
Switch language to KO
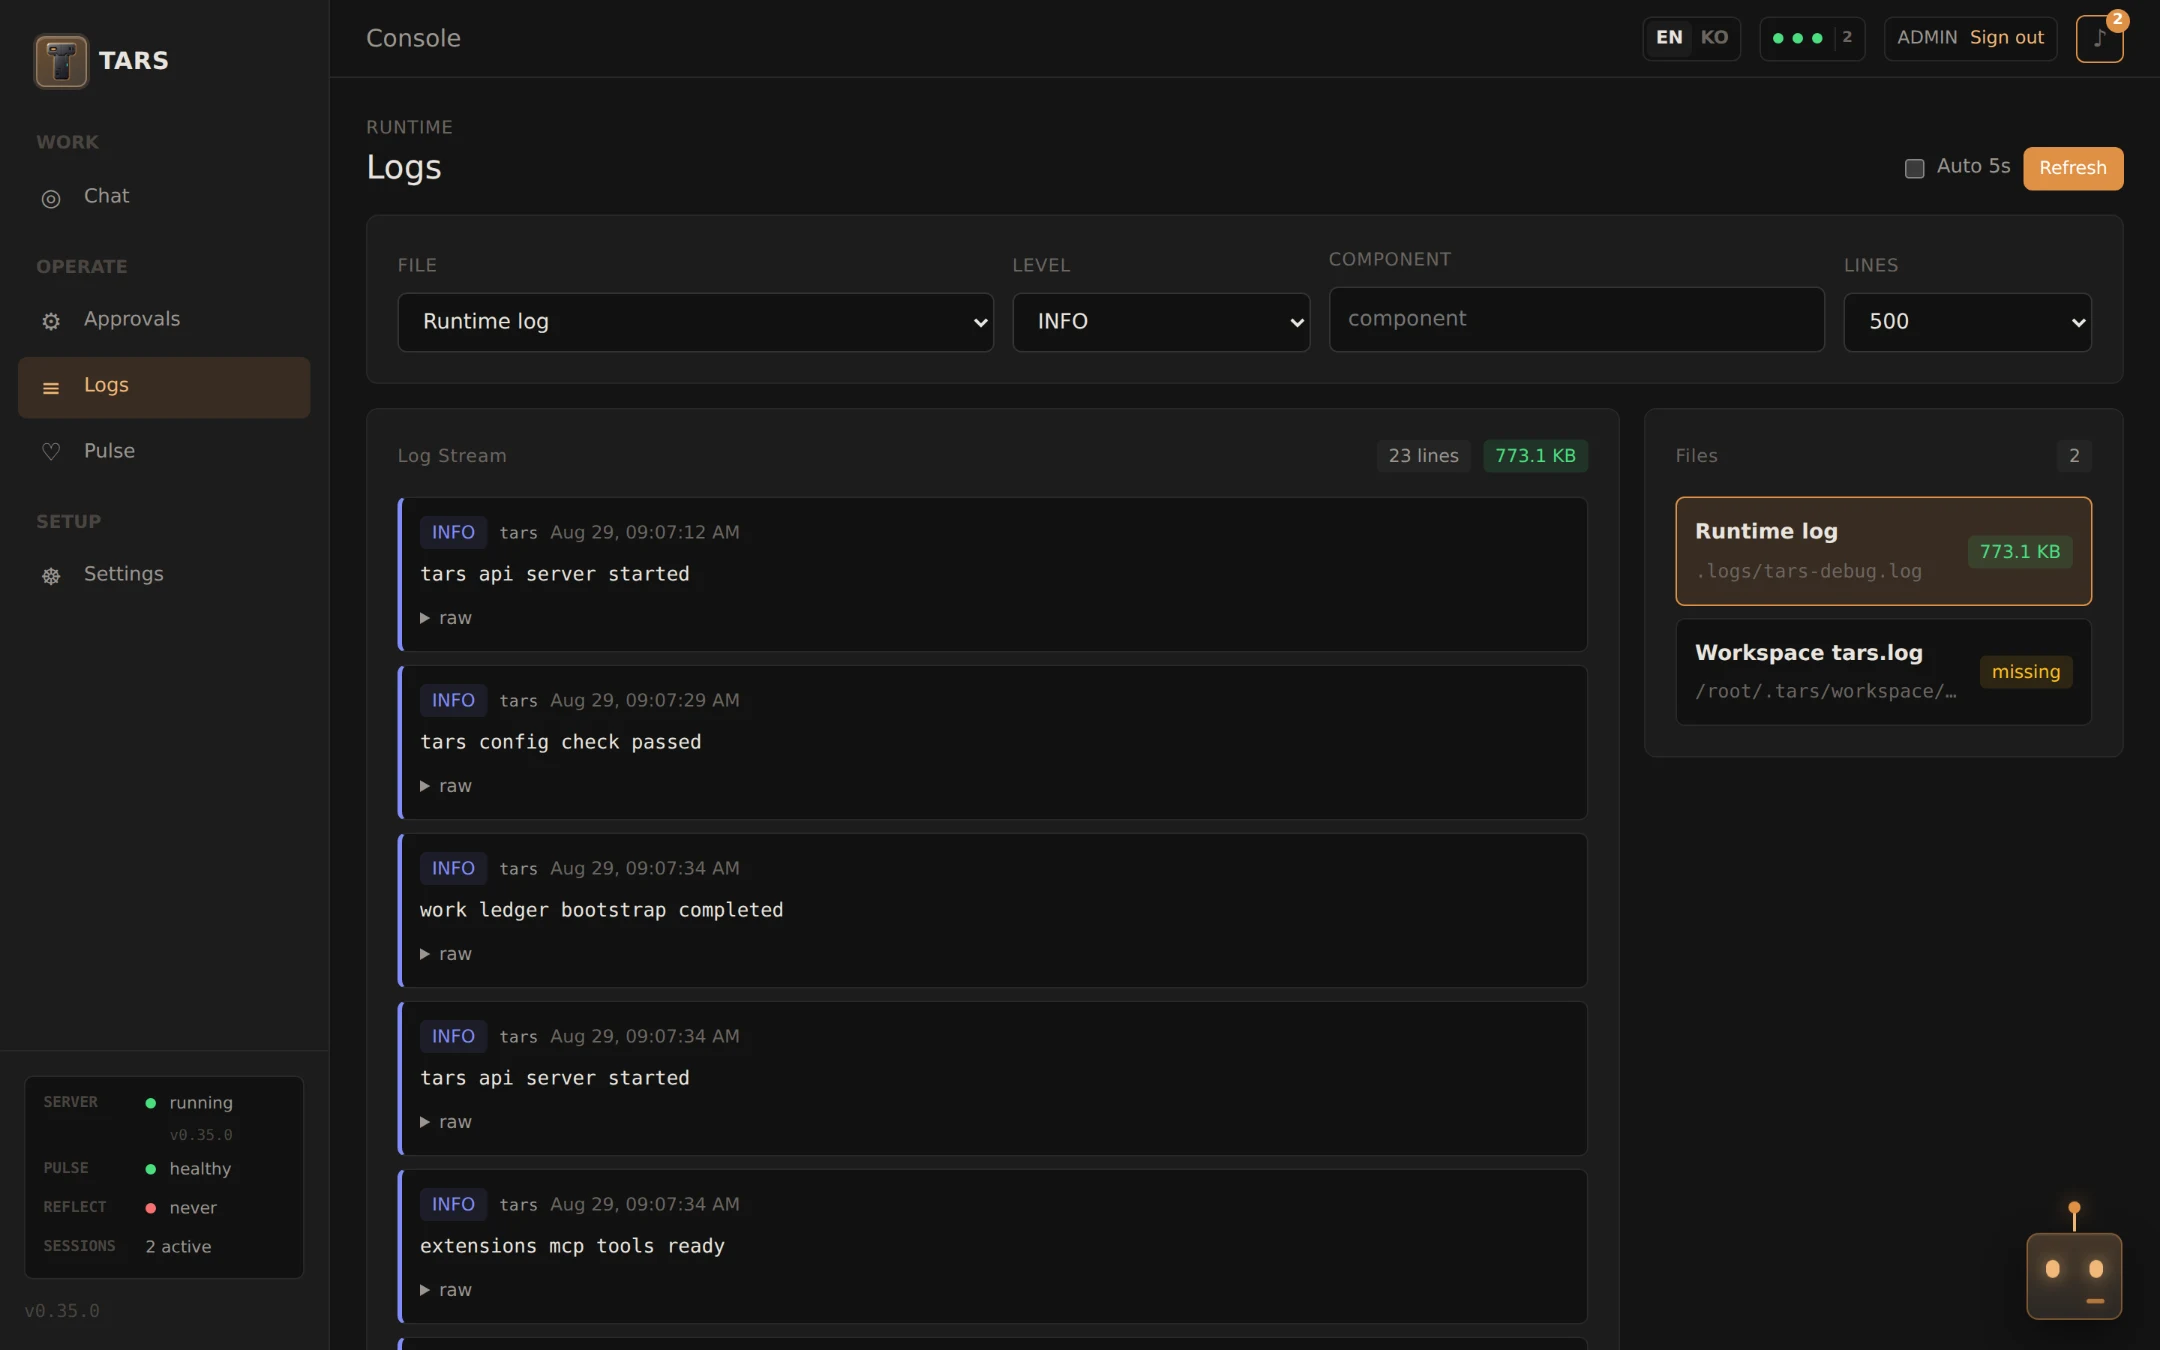1714,38
